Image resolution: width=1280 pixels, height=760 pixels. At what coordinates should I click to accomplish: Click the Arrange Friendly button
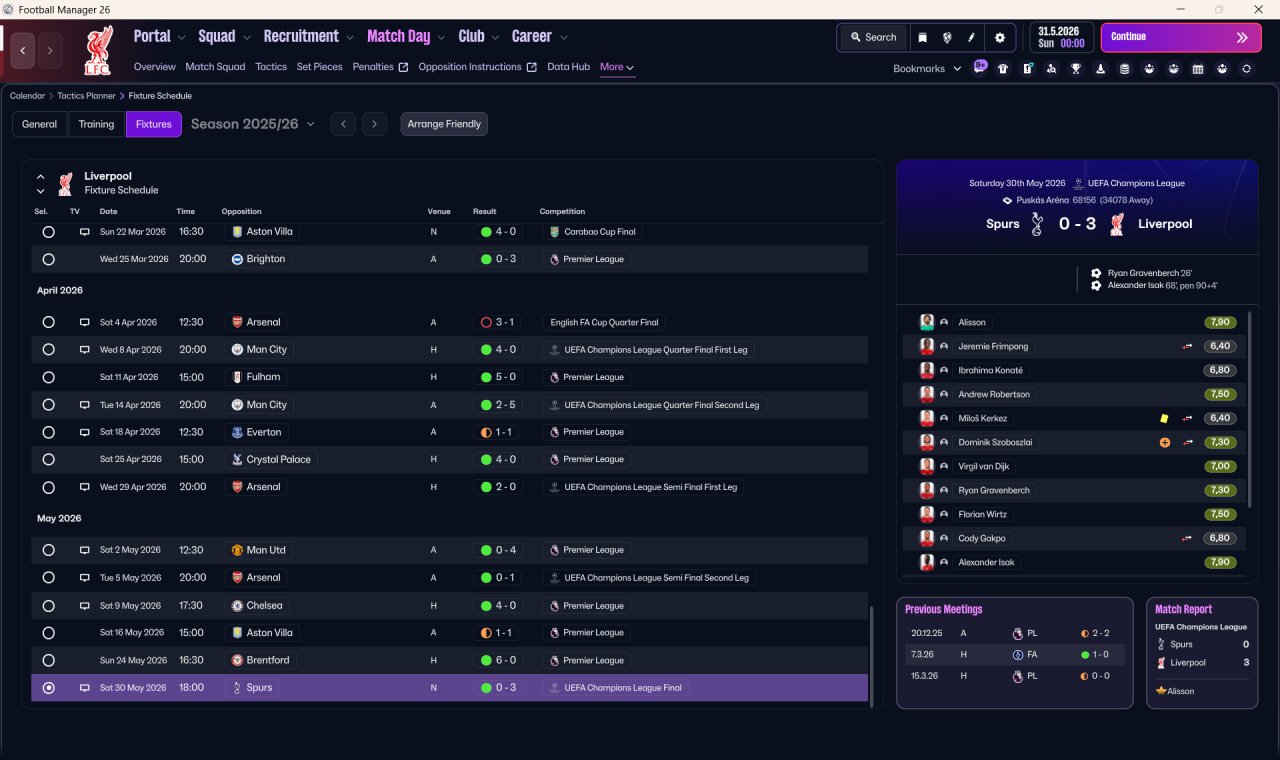point(444,124)
